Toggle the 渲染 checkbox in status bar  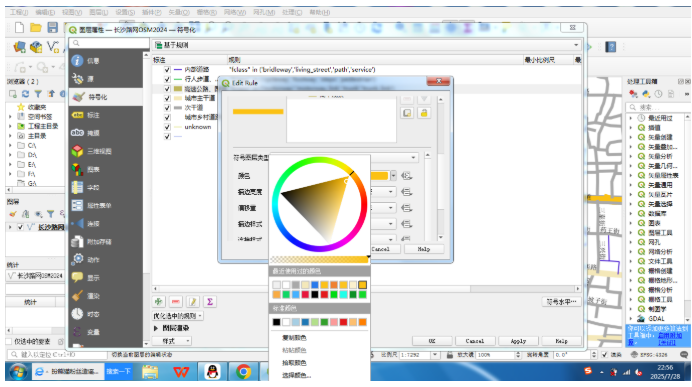(605, 354)
